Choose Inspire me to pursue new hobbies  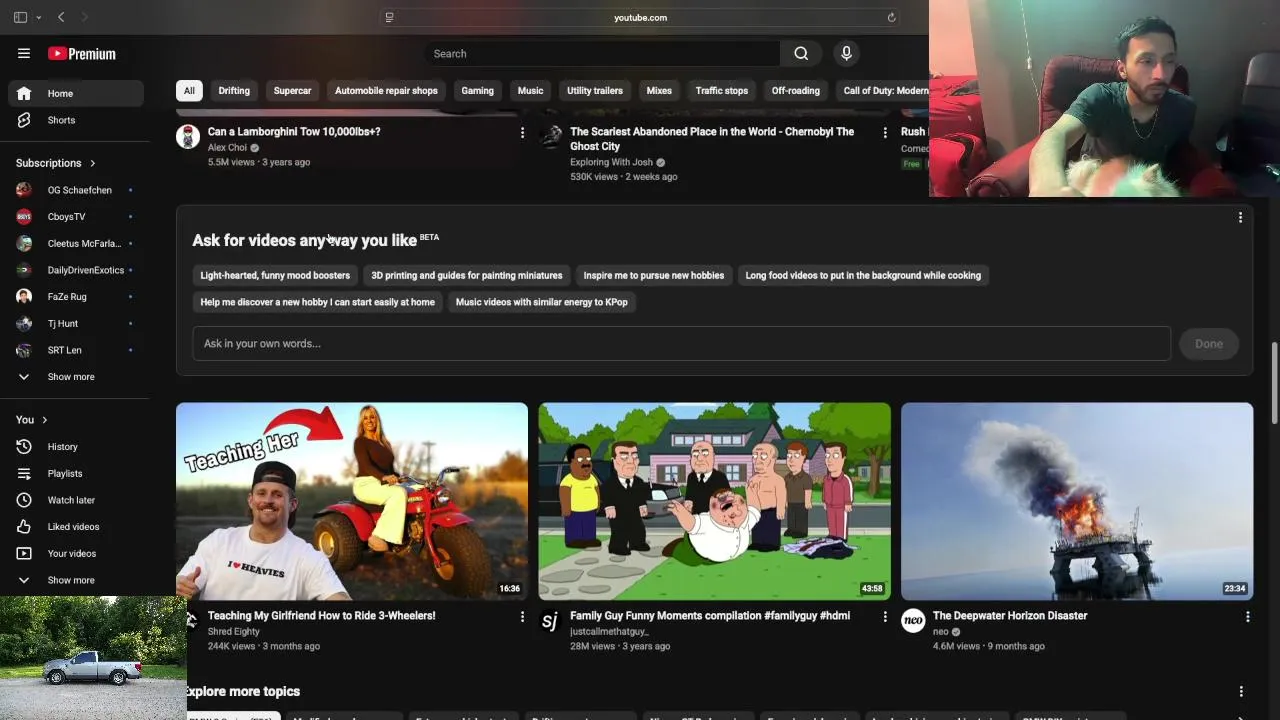654,276
